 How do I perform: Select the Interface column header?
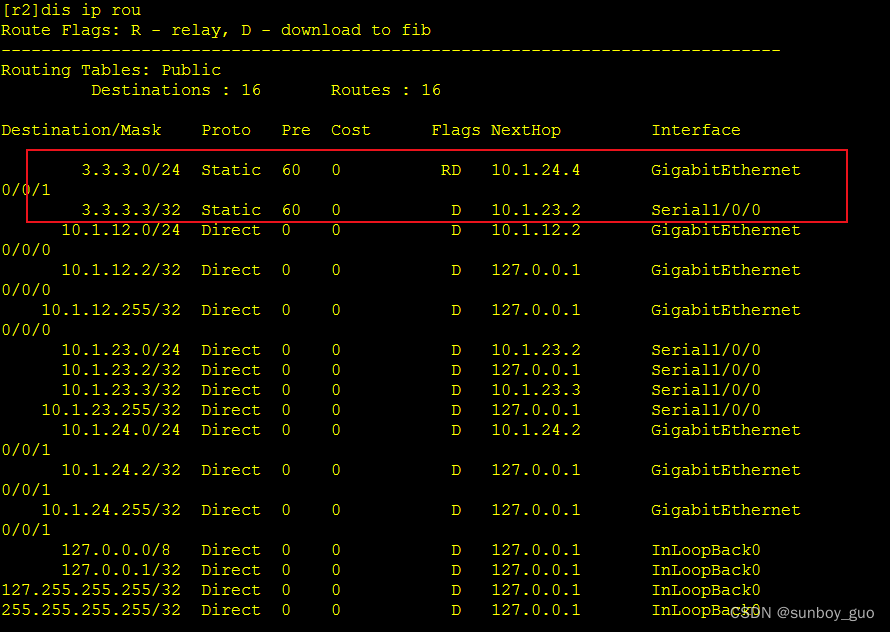coord(696,130)
